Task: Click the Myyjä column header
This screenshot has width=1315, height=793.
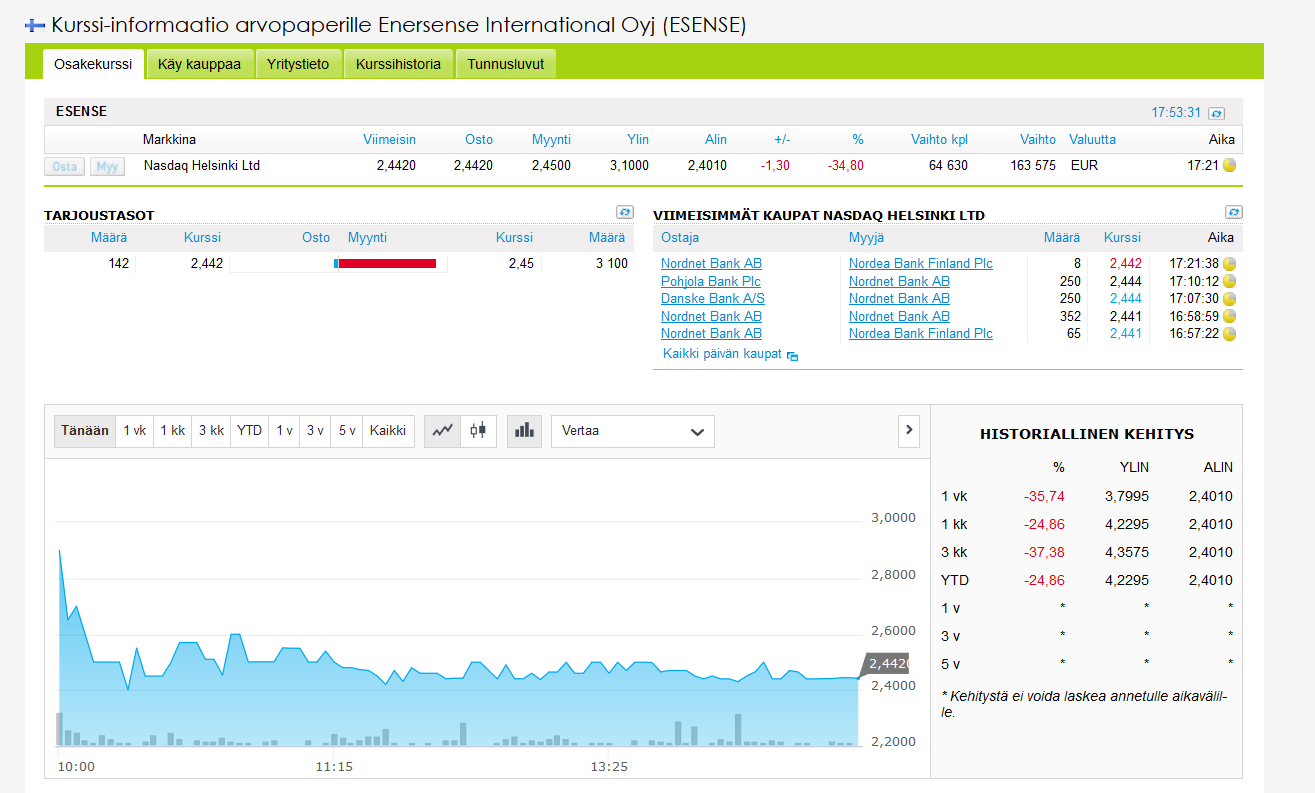Action: click(x=866, y=238)
